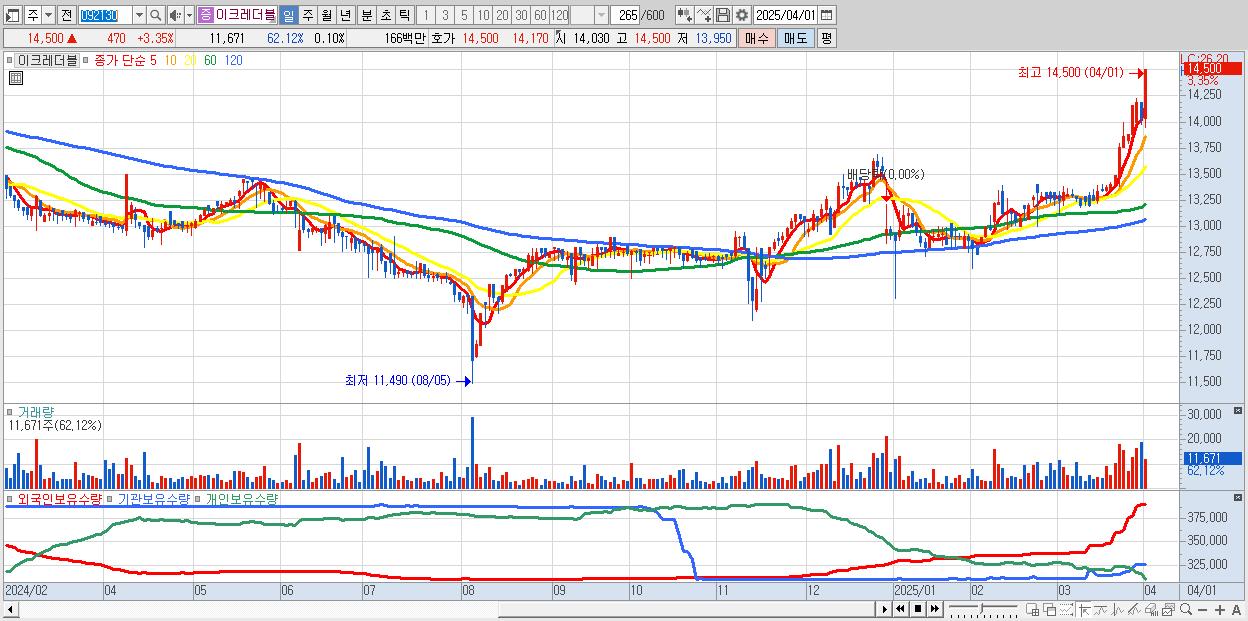
Task: Open the calendar picker icon
Action: point(826,15)
